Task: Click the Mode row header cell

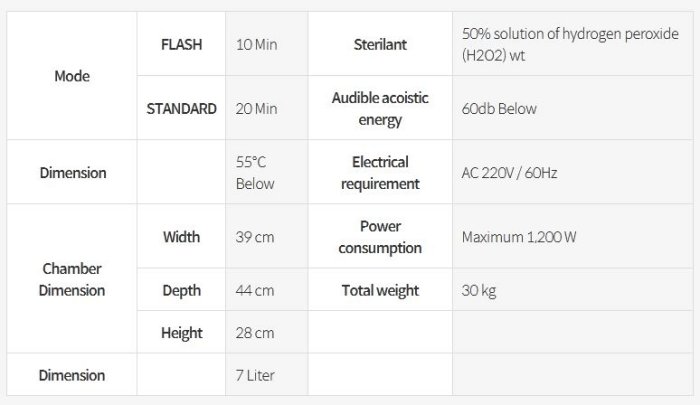Action: (71, 76)
